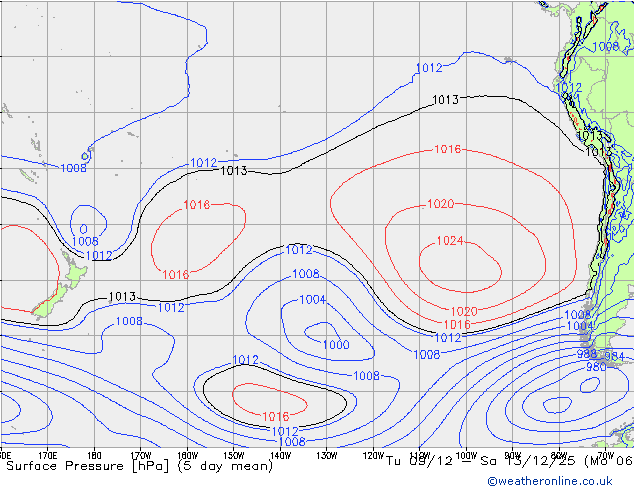The image size is (634, 490).
Task: Click the 180 longitude label
Action: click(94, 456)
